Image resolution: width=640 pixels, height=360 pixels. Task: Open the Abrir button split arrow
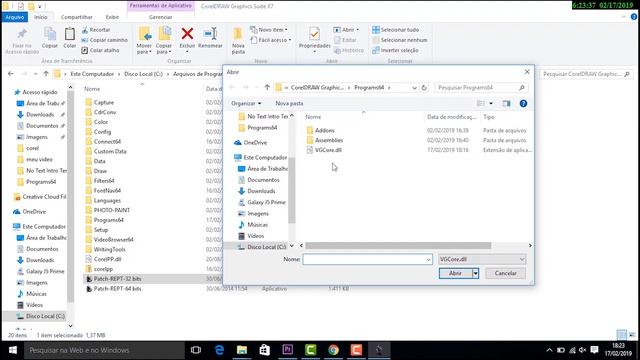[476, 273]
